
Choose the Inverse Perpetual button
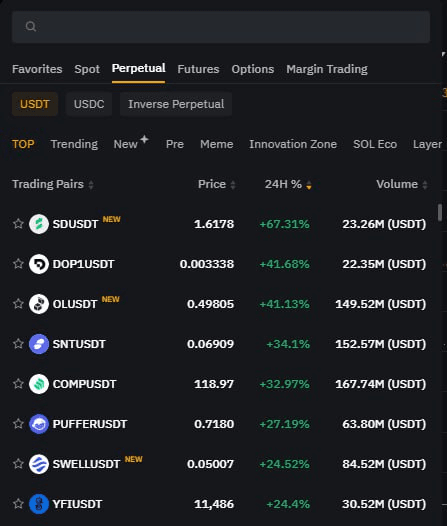pyautogui.click(x=176, y=104)
